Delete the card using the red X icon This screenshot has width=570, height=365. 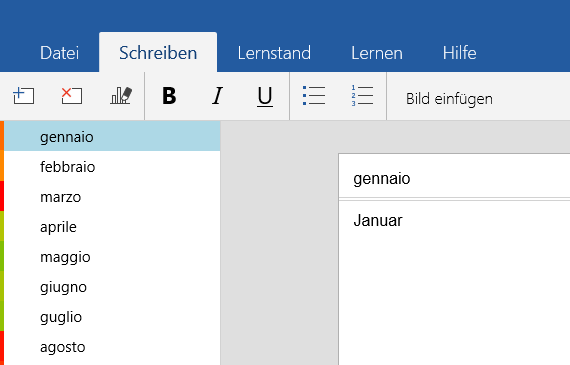tap(72, 96)
